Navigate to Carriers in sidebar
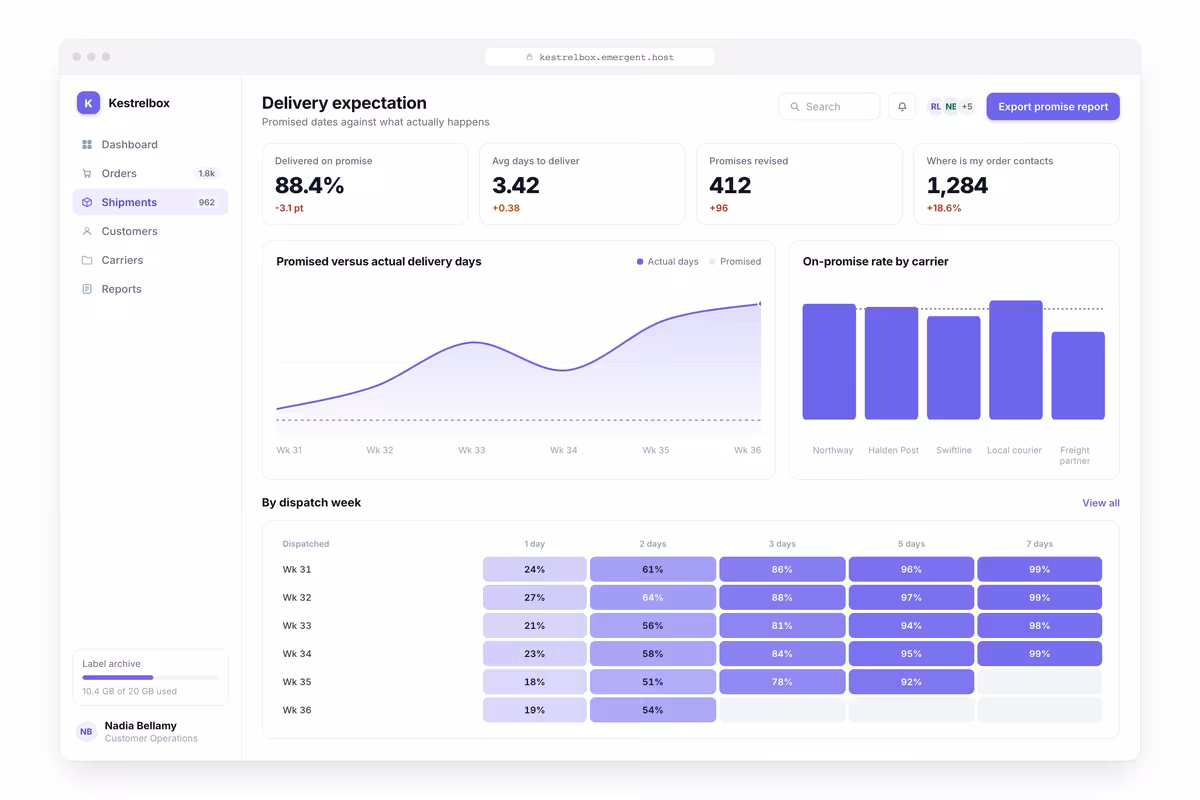1200x800 pixels. pyautogui.click(x=150, y=260)
